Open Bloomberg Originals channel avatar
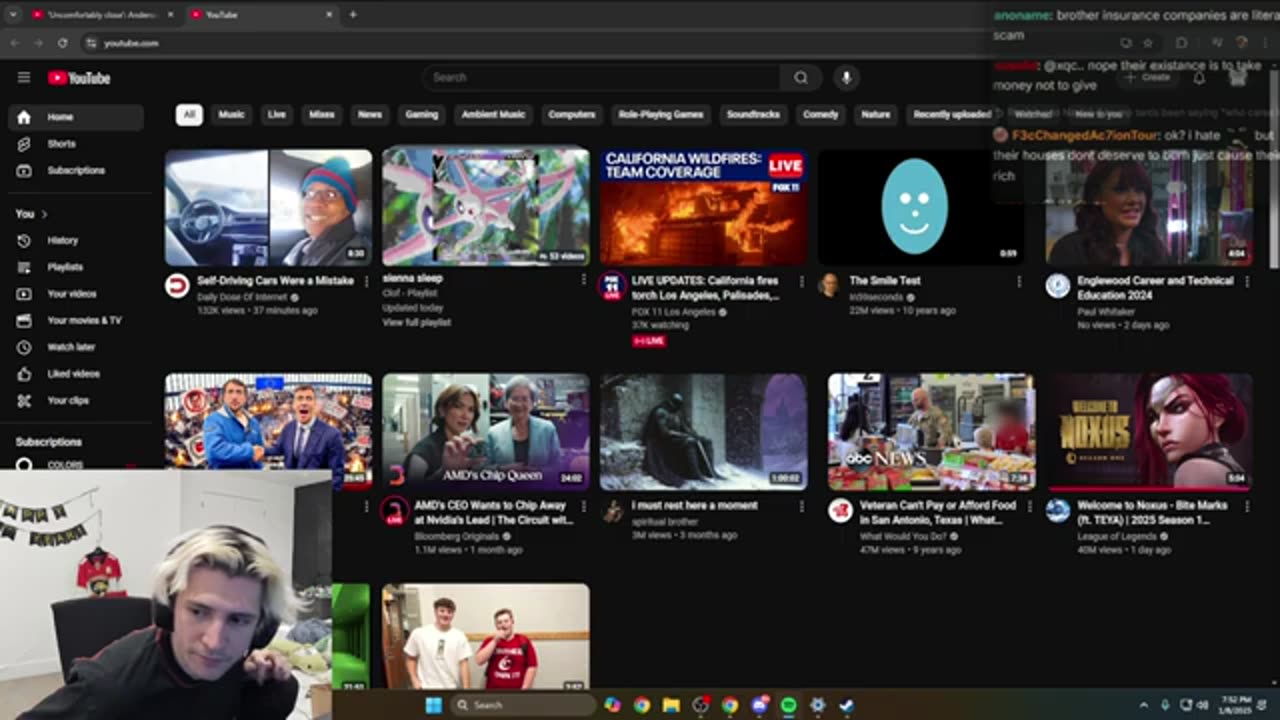This screenshot has height=720, width=1280. point(394,511)
